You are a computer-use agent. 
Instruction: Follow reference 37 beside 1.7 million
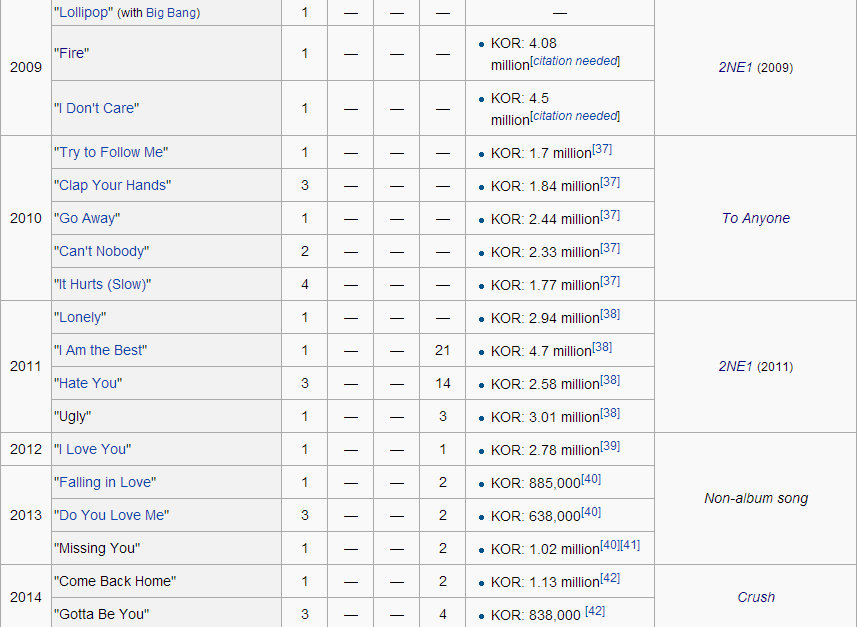(602, 149)
